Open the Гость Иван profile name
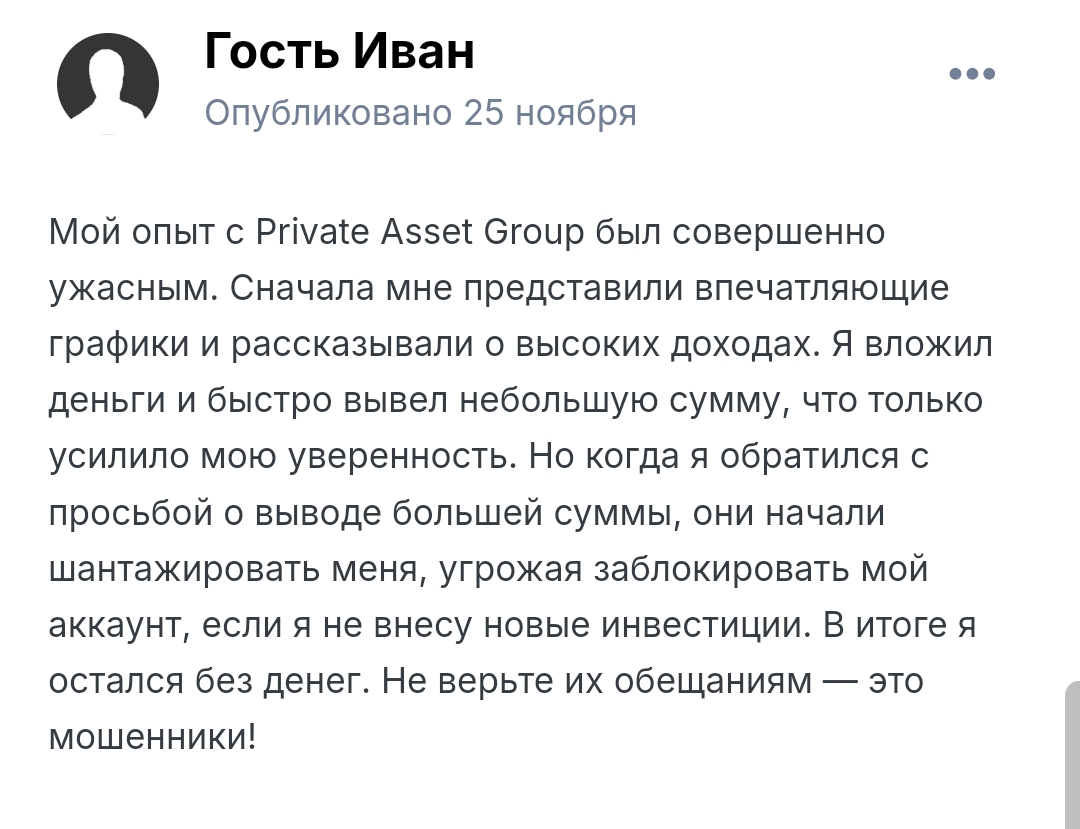 [340, 53]
